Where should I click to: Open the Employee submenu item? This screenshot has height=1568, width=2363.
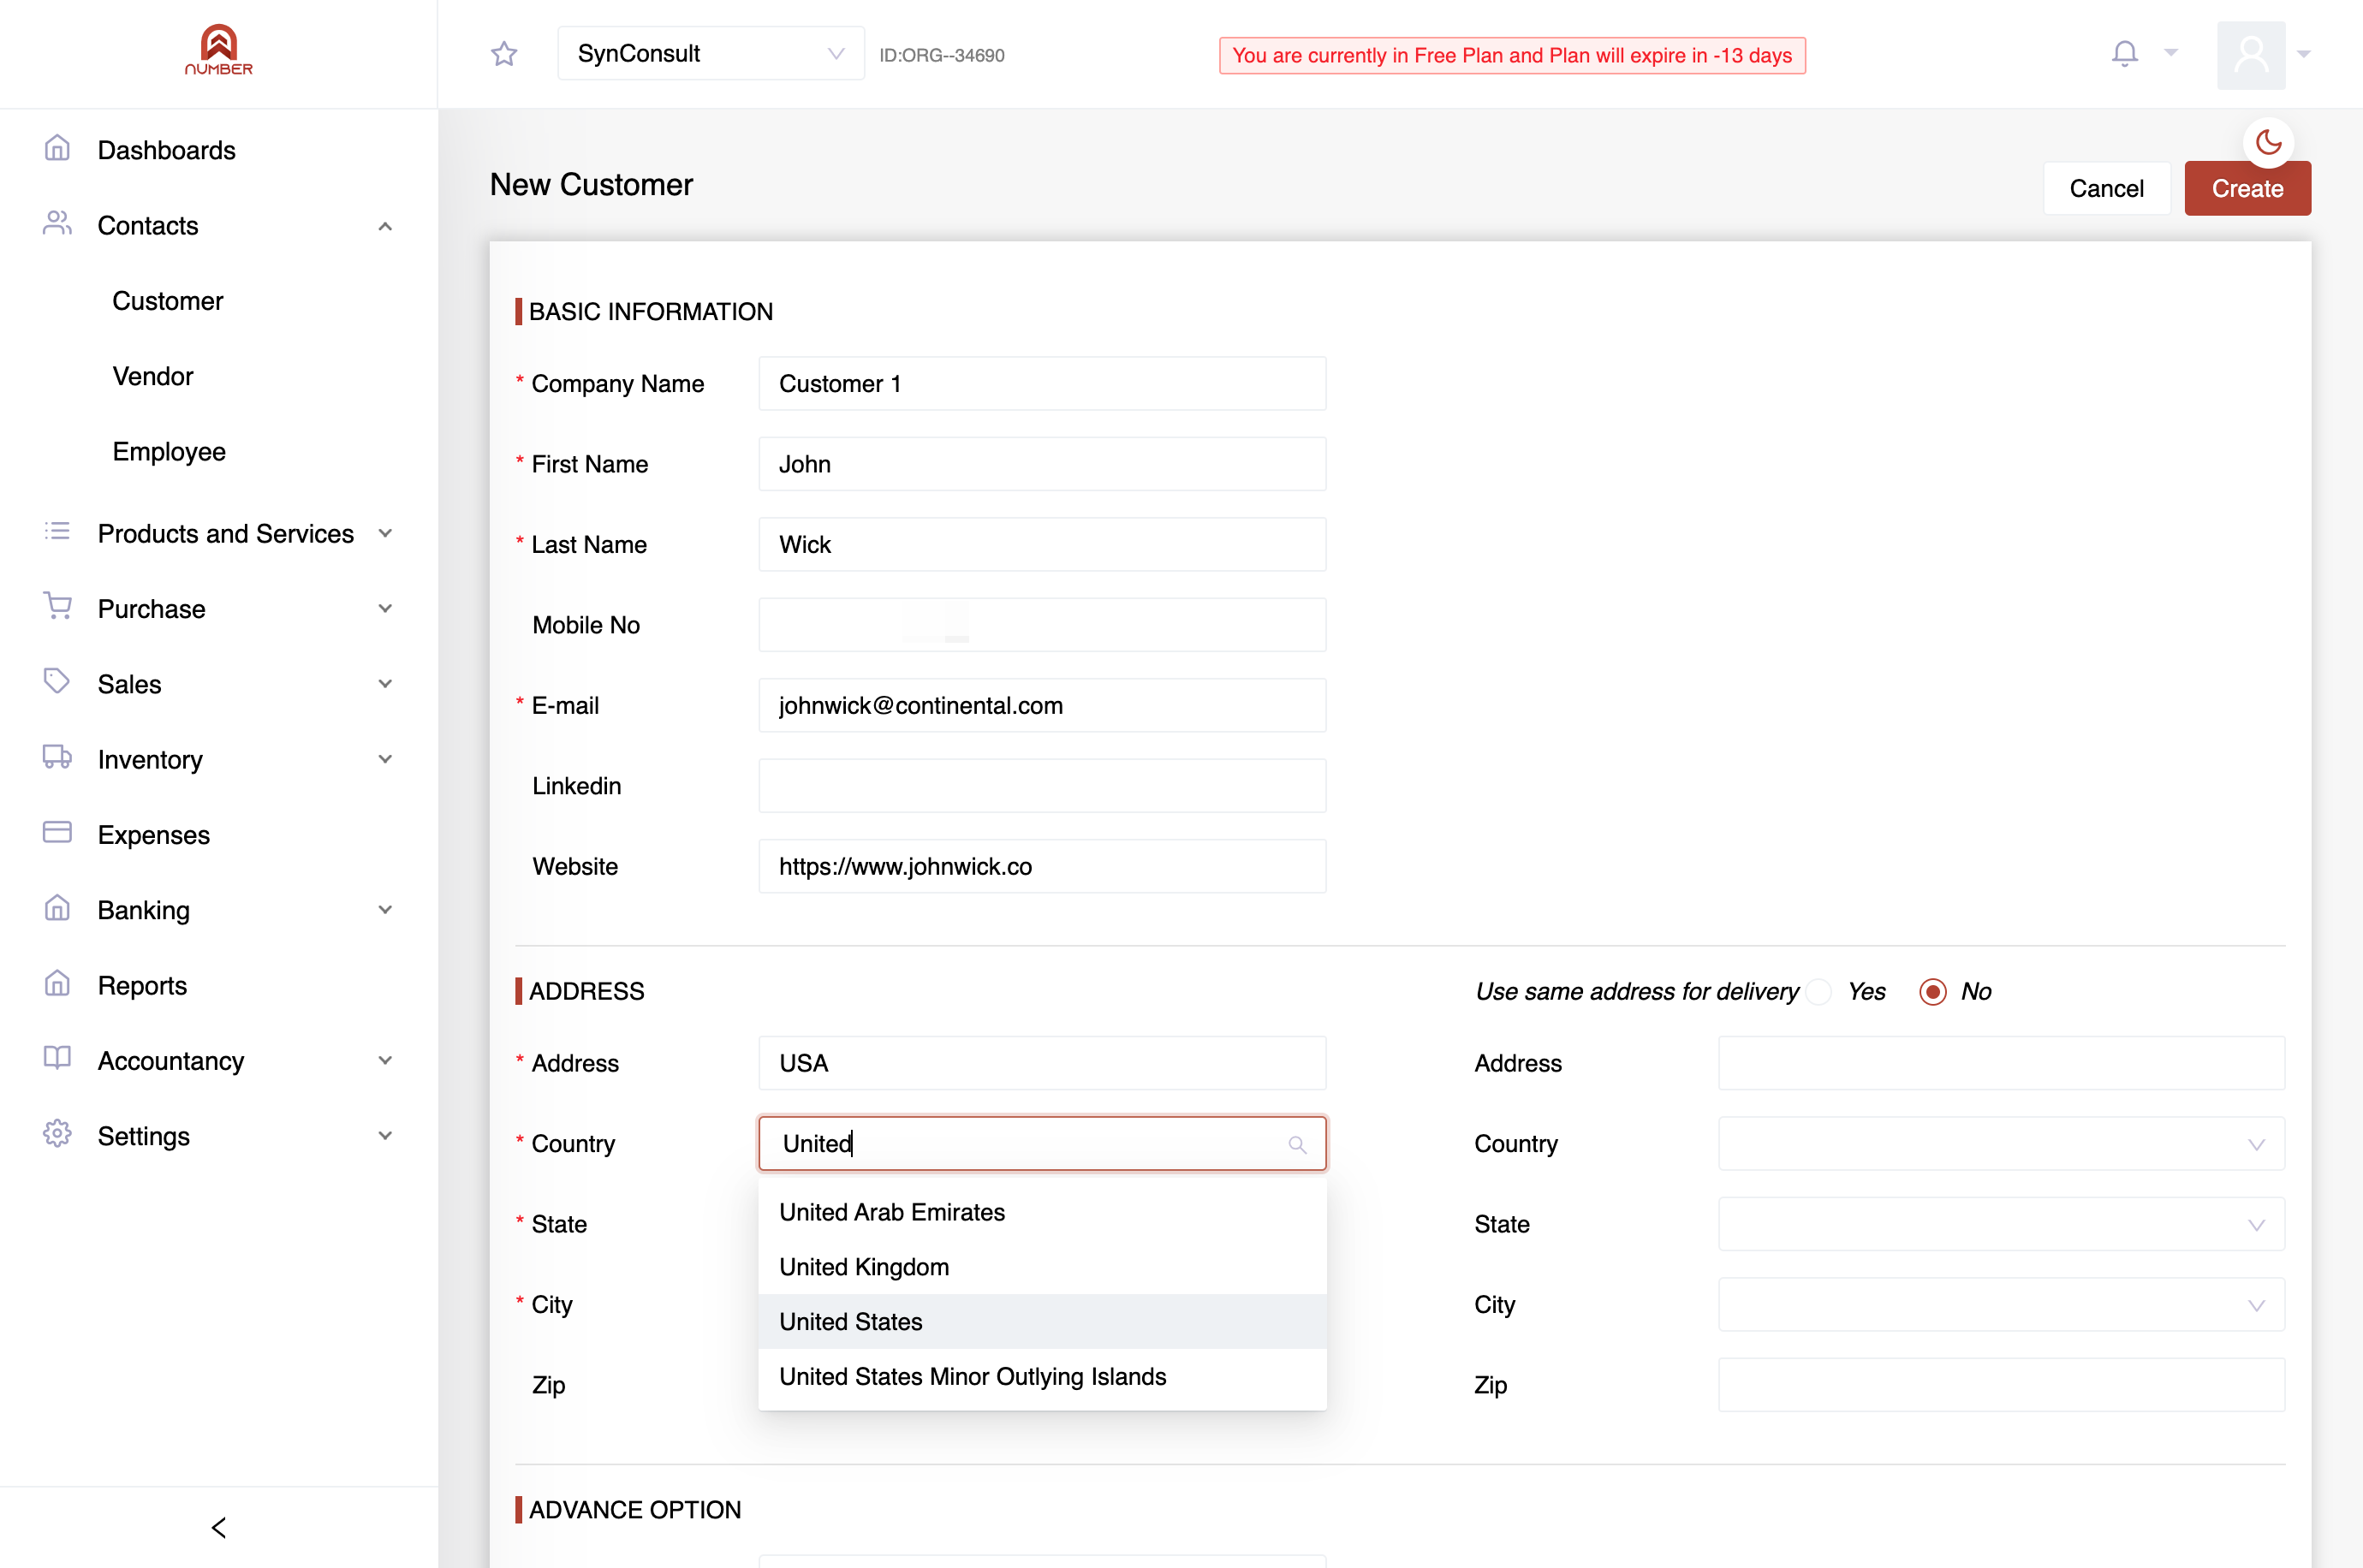169,451
